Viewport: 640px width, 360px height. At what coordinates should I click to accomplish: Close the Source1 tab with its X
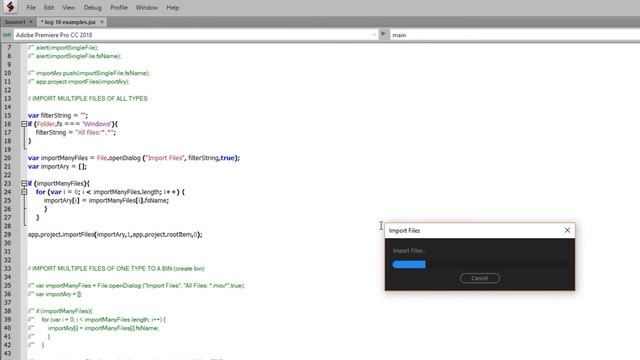31,22
